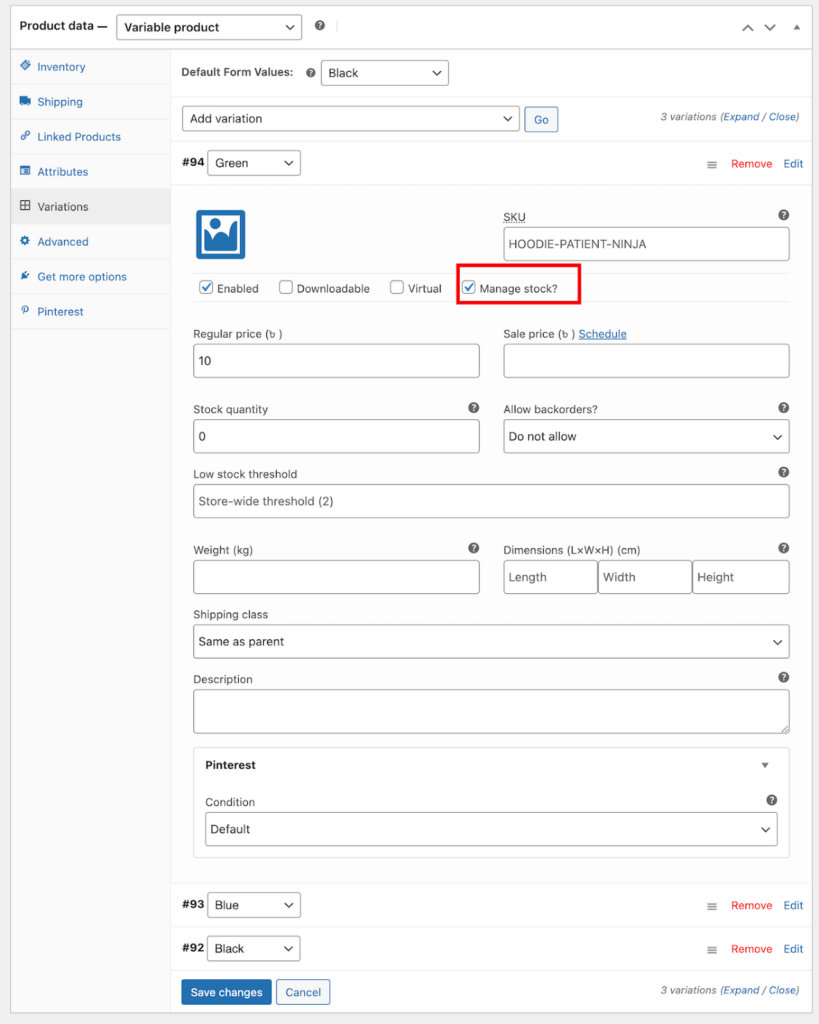Open the Pinterest Condition dropdown

pyautogui.click(x=491, y=829)
